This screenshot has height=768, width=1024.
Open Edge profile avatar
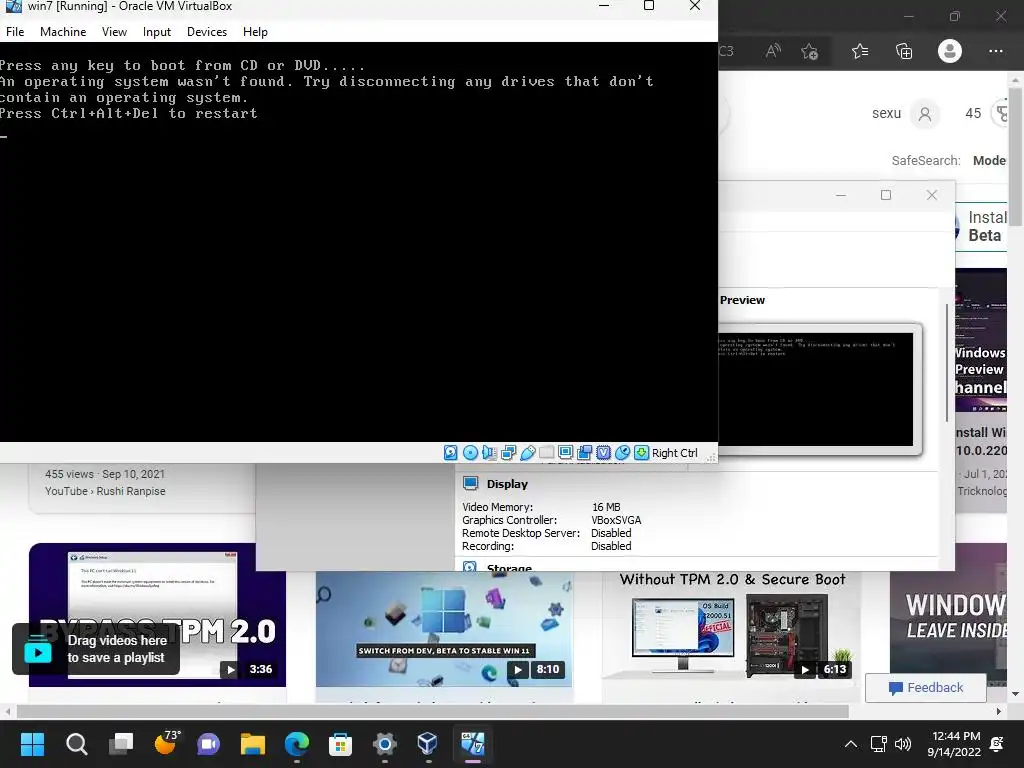click(x=950, y=51)
